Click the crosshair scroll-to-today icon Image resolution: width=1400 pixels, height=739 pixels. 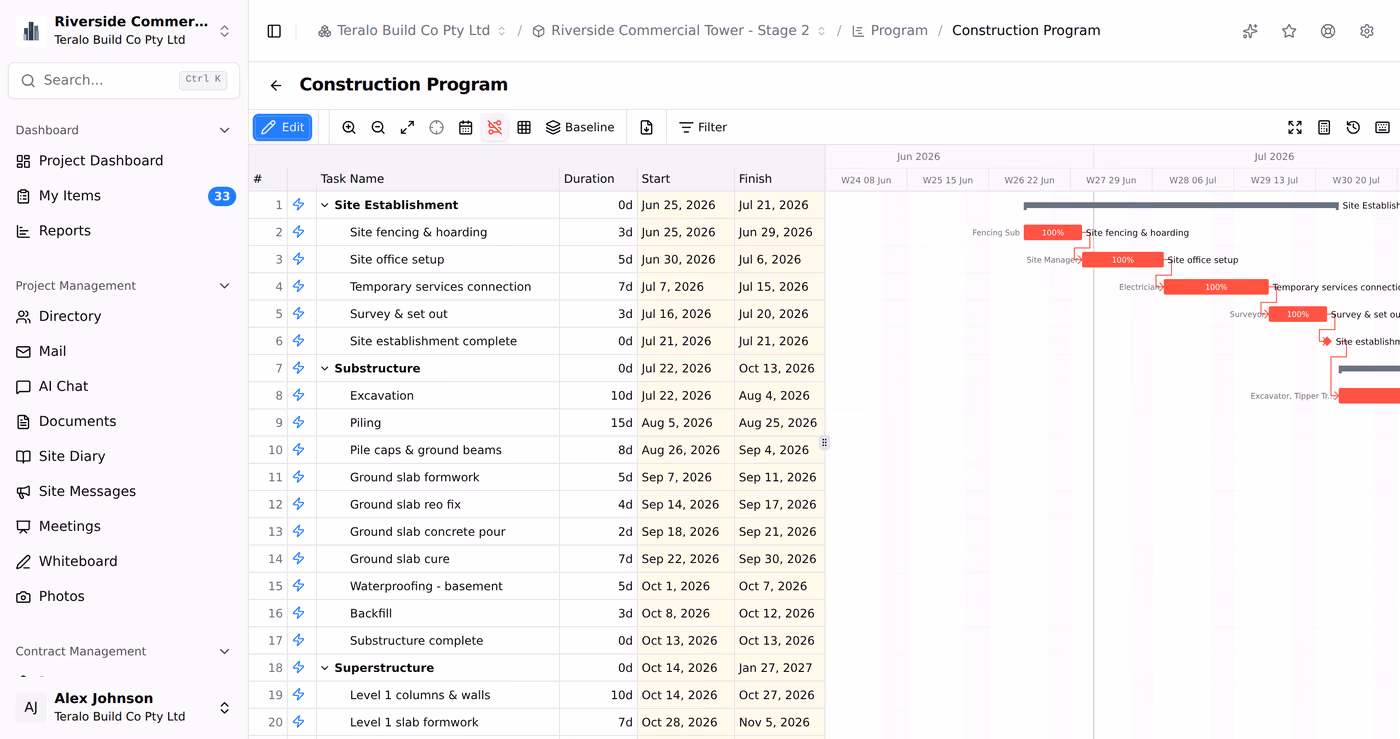point(436,127)
